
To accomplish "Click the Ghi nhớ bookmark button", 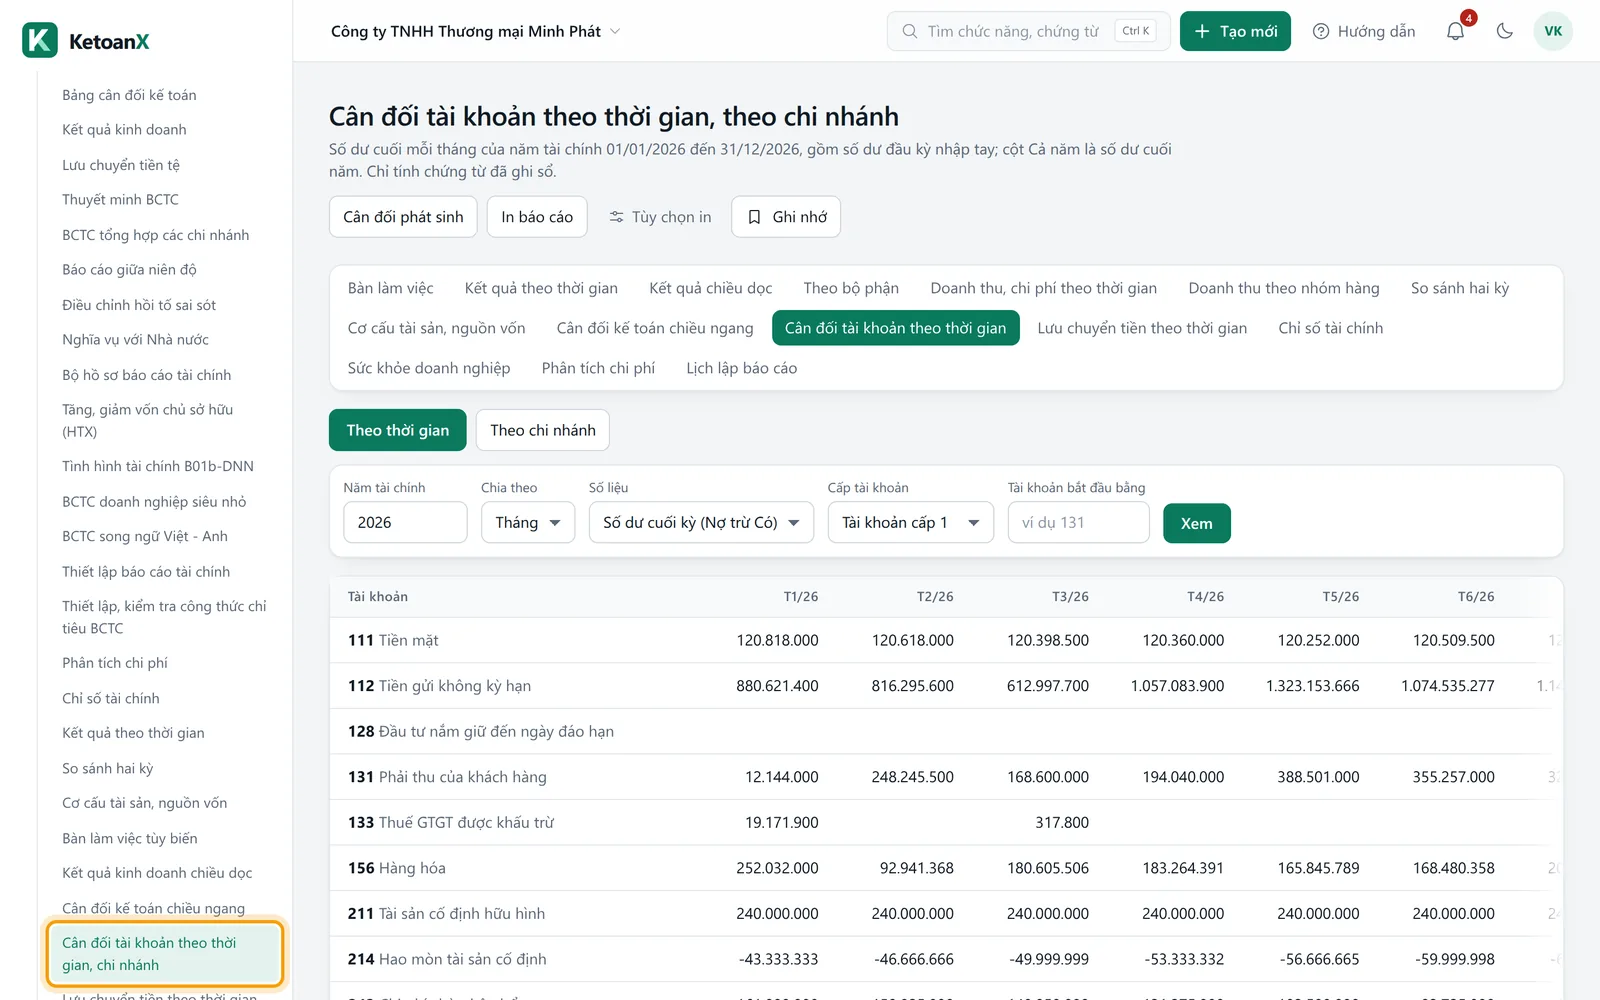I will [786, 217].
